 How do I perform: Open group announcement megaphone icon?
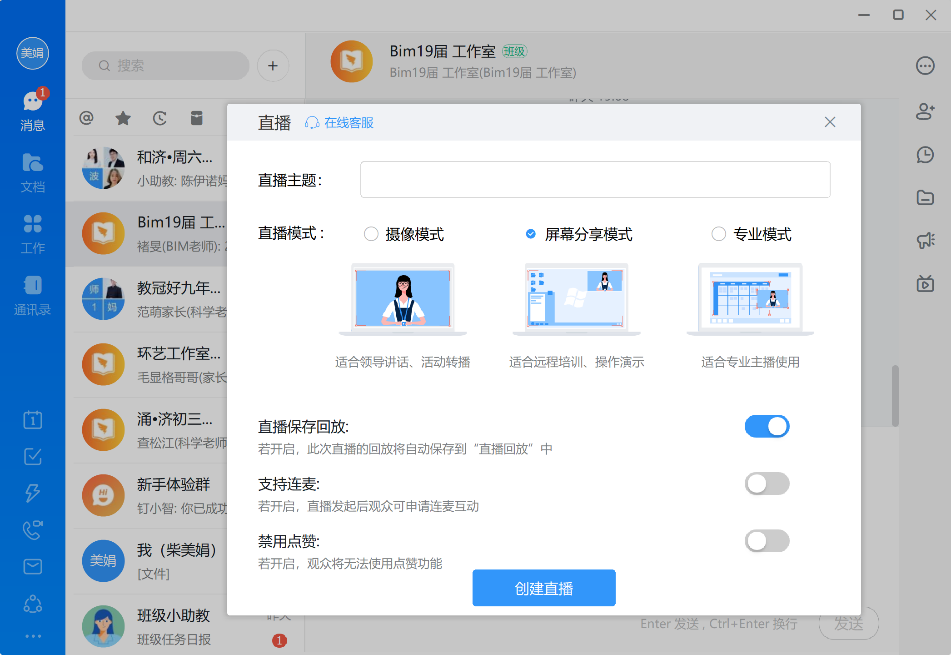(925, 240)
